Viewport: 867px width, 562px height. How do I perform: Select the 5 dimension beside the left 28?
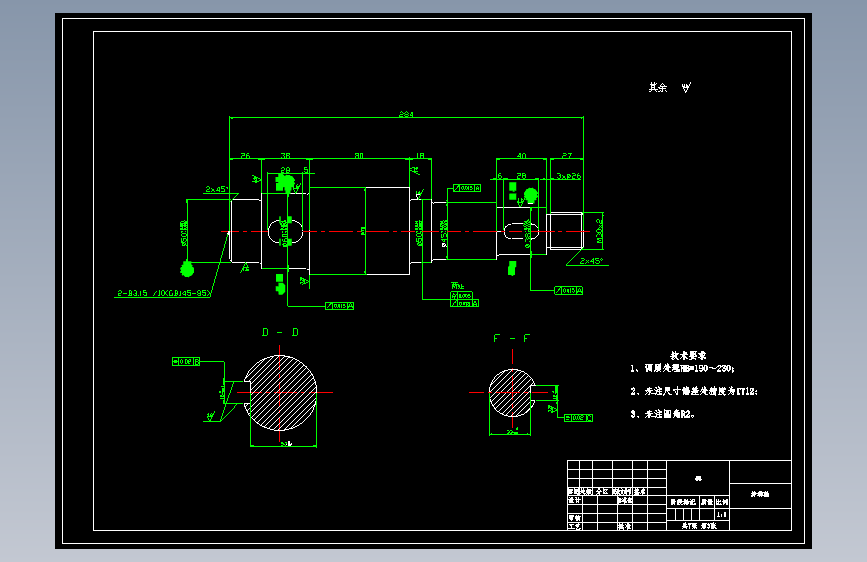[306, 170]
